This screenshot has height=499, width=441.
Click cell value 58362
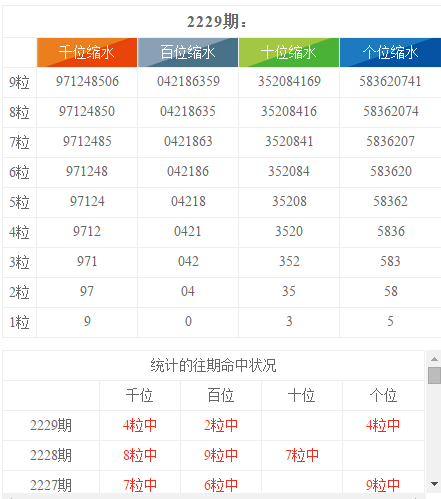(390, 201)
